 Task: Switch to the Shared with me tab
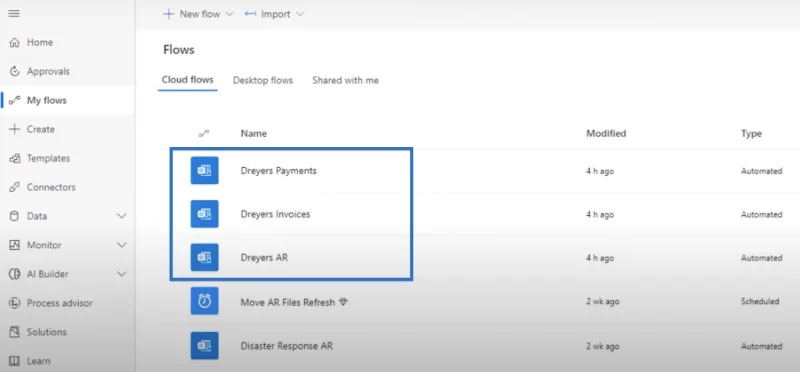click(x=345, y=80)
